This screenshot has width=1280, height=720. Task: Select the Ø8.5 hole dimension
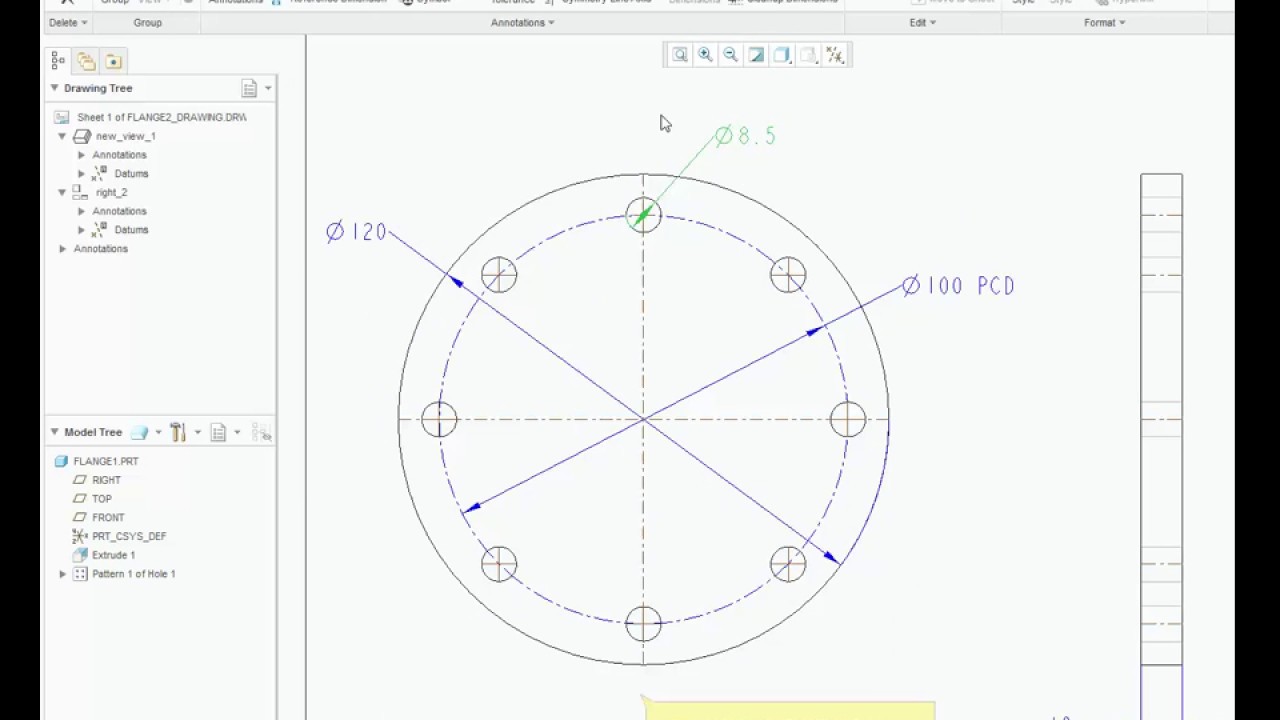pyautogui.click(x=745, y=136)
